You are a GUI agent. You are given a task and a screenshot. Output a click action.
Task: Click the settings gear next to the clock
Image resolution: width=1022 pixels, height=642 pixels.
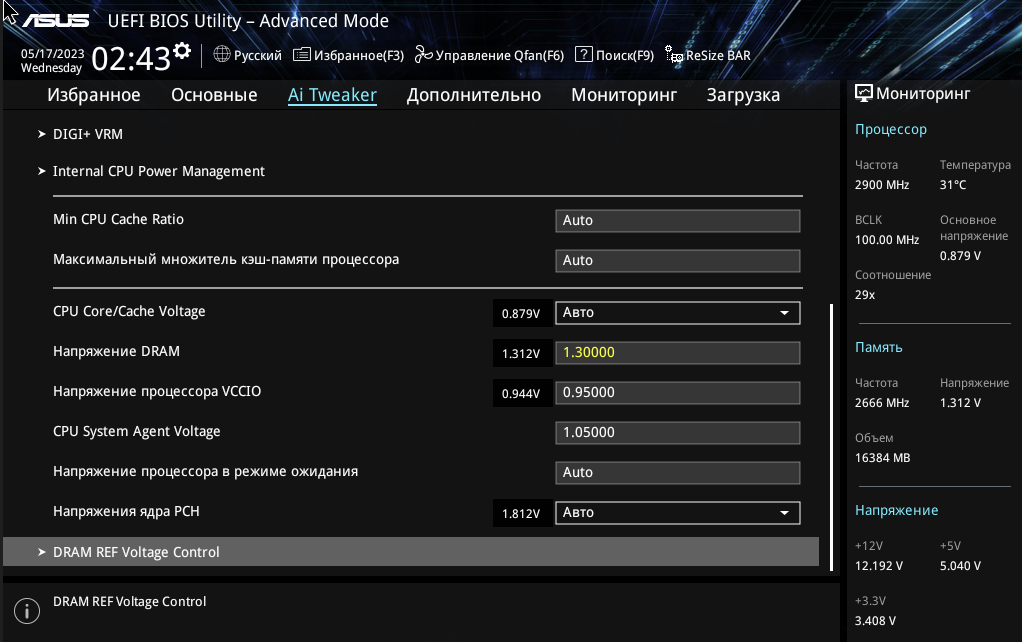click(x=183, y=51)
